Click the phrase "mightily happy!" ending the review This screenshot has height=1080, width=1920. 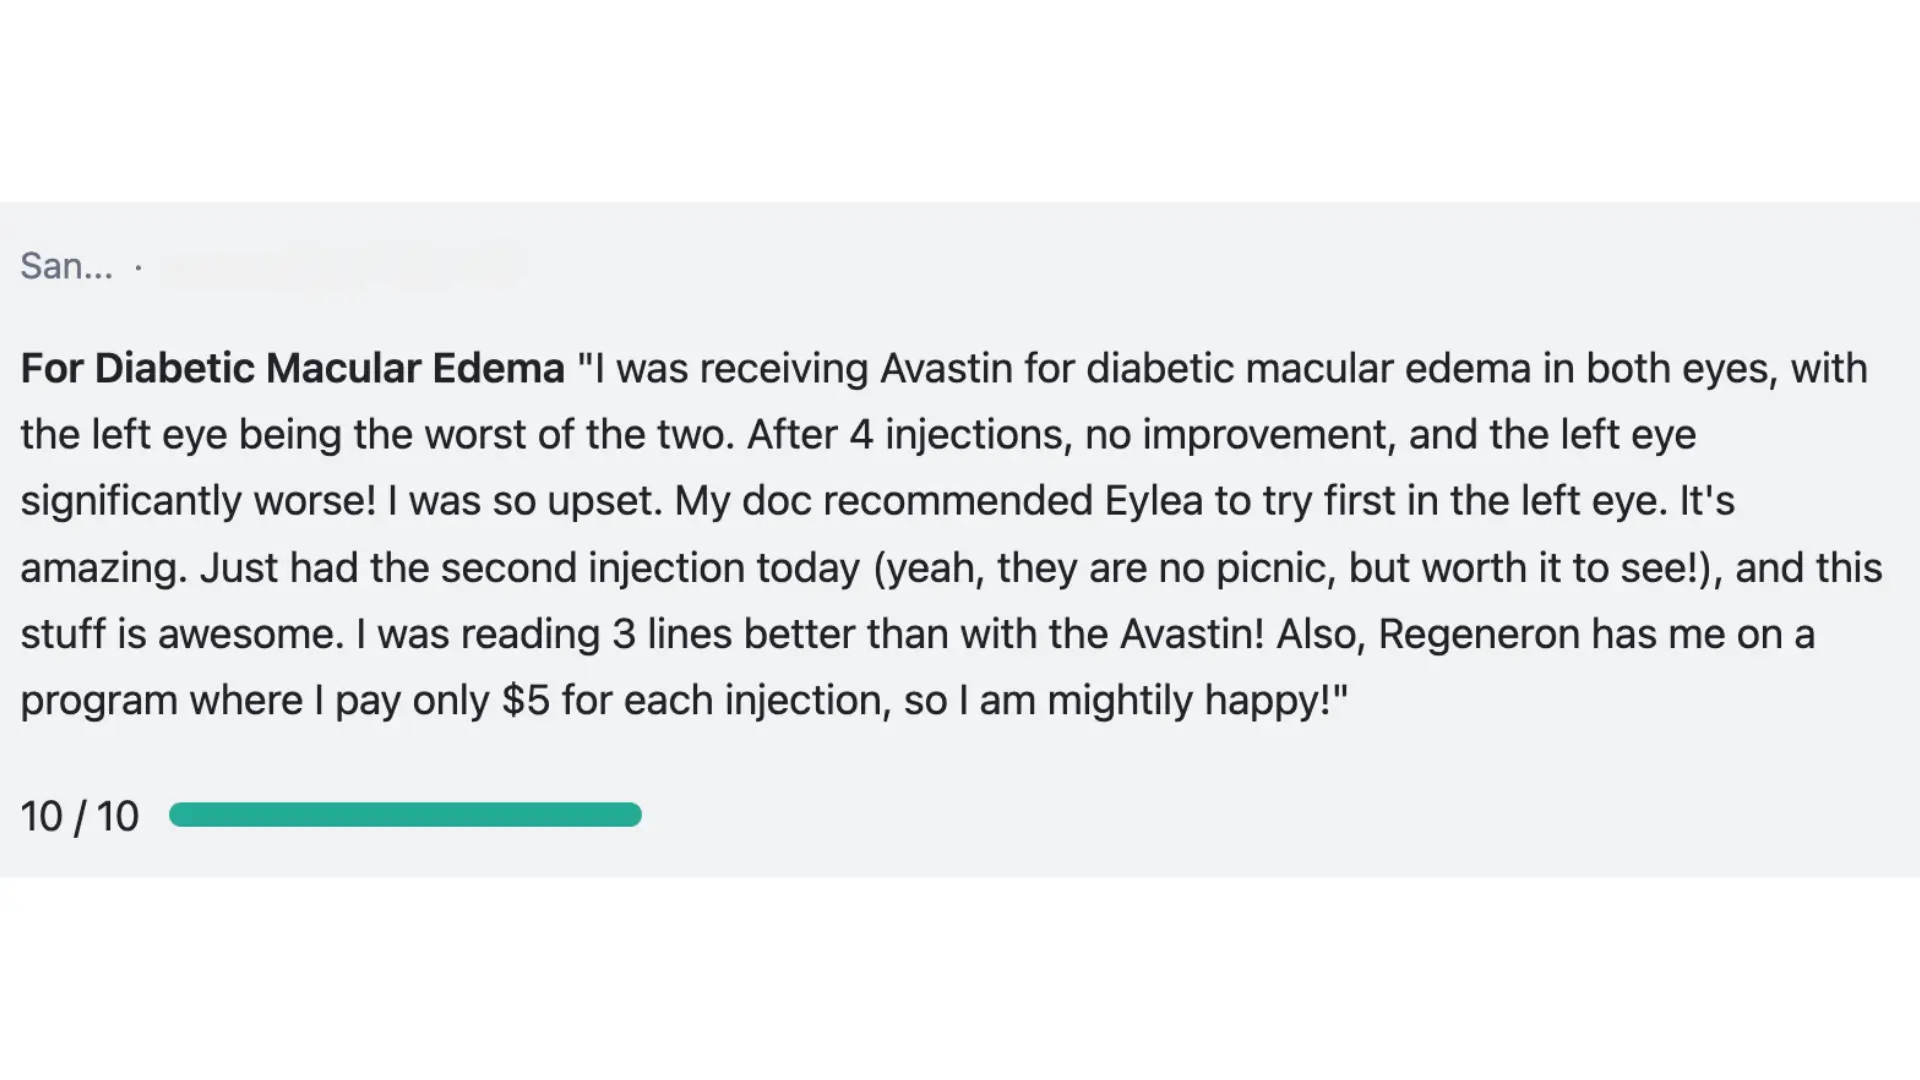point(1197,701)
